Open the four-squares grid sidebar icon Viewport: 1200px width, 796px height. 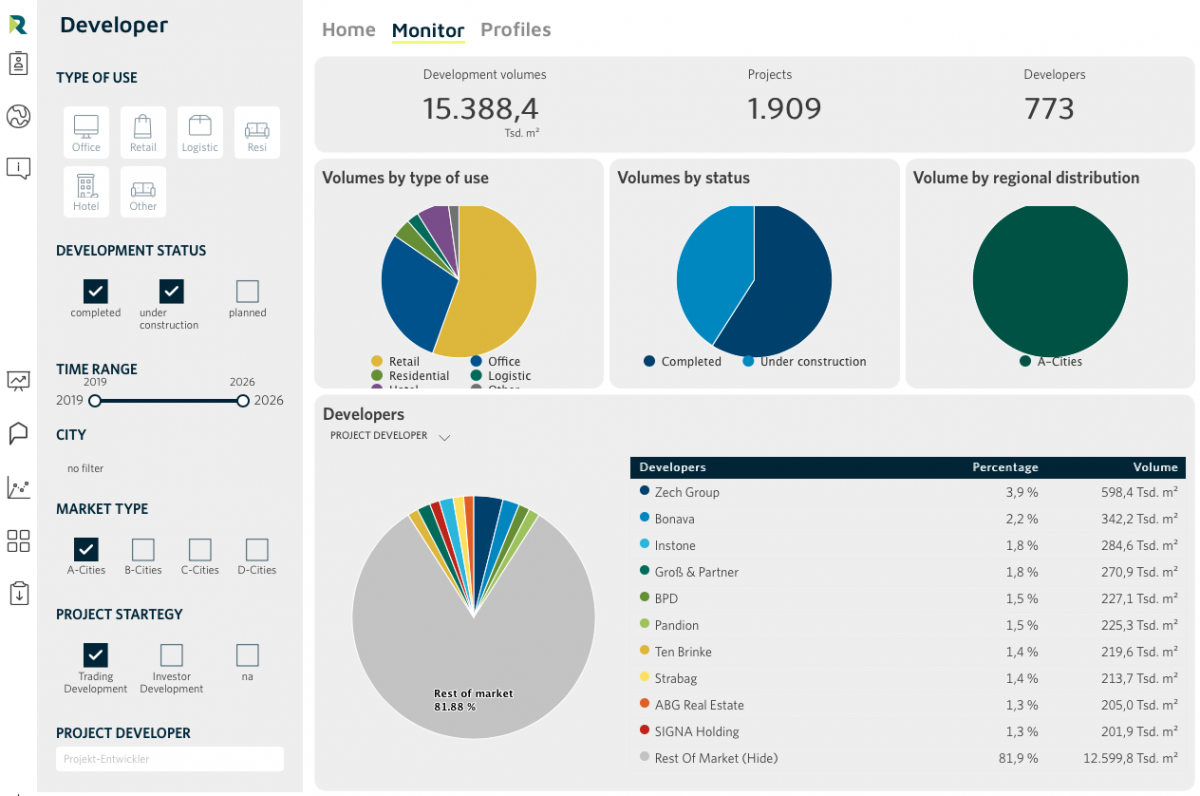[18, 541]
